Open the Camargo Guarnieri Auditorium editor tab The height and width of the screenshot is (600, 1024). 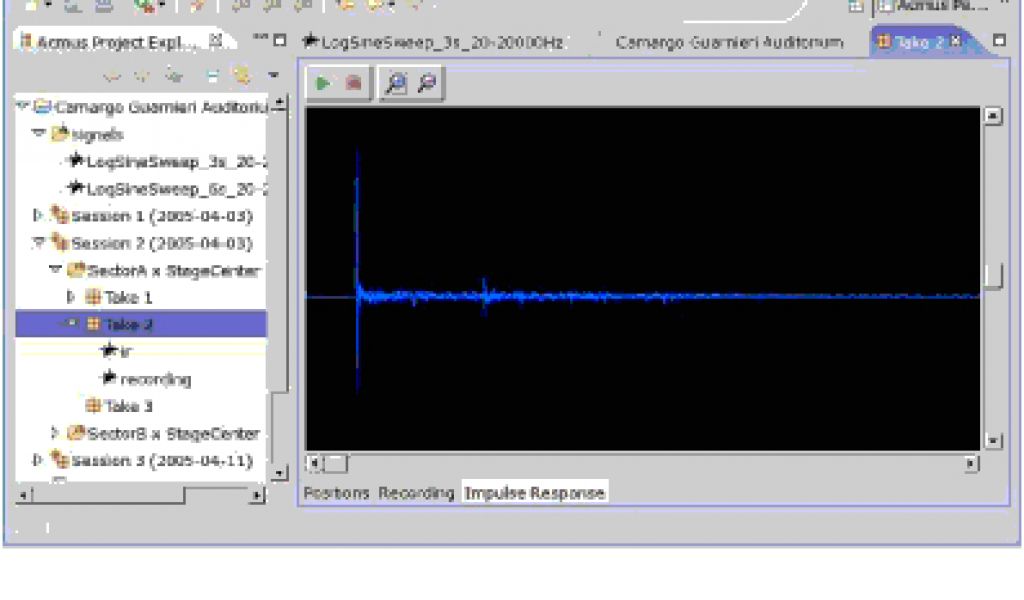(x=729, y=42)
